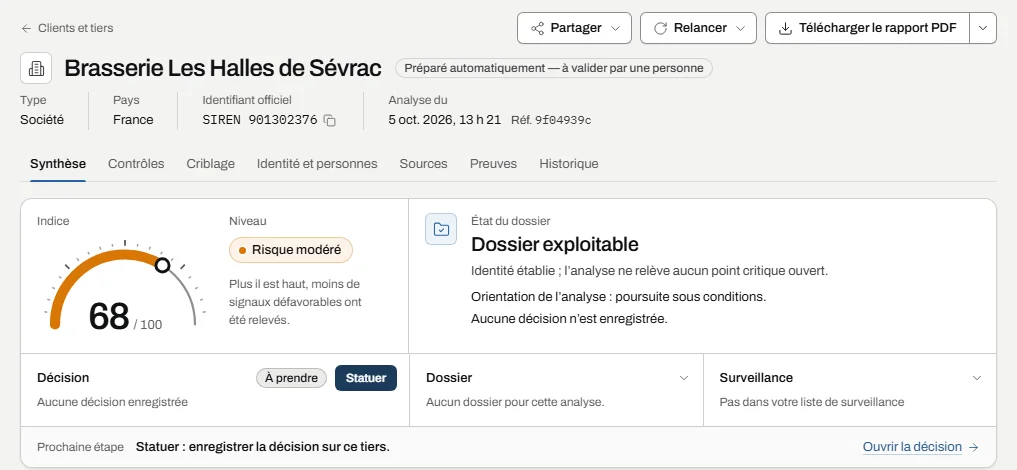1017x470 pixels.
Task: Click the 'Aucune décision enregistrée' text under Décision
Action: (x=112, y=402)
